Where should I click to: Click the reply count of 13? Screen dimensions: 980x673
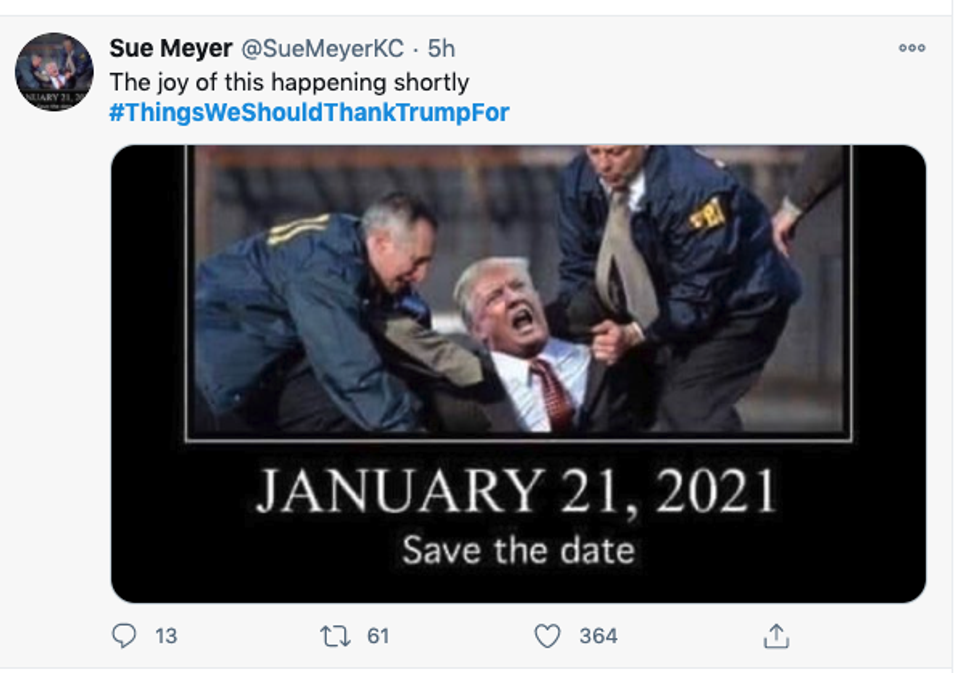(166, 636)
